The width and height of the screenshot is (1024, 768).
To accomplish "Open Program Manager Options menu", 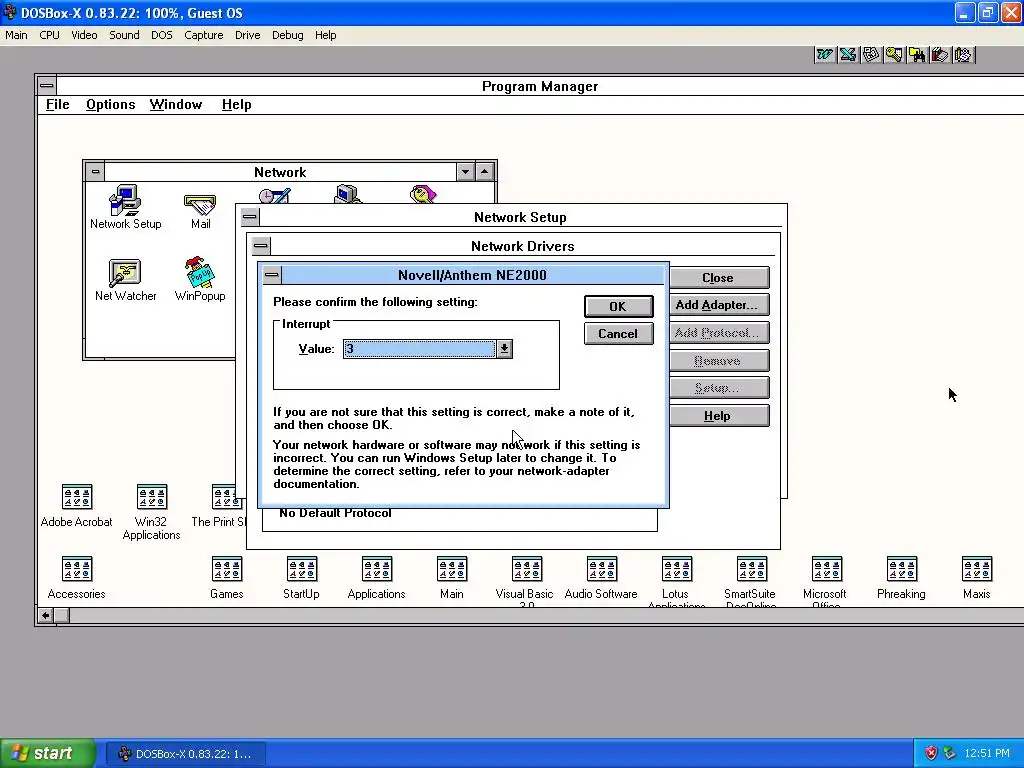I will point(110,104).
